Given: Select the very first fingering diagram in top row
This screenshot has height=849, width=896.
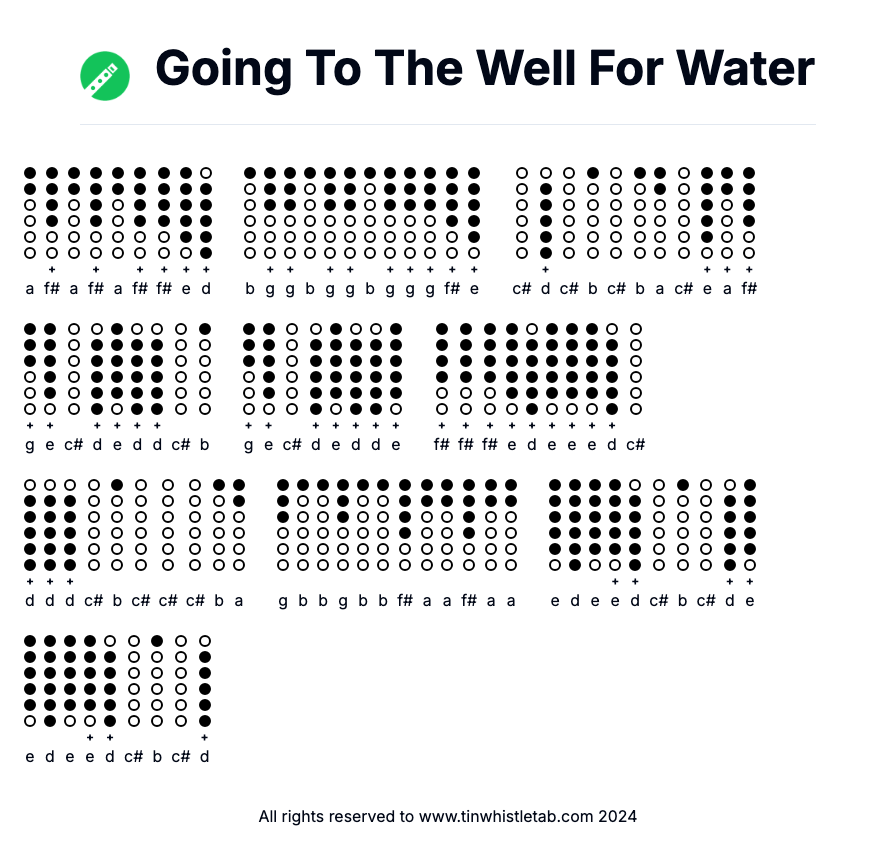Looking at the screenshot, I should tap(30, 212).
